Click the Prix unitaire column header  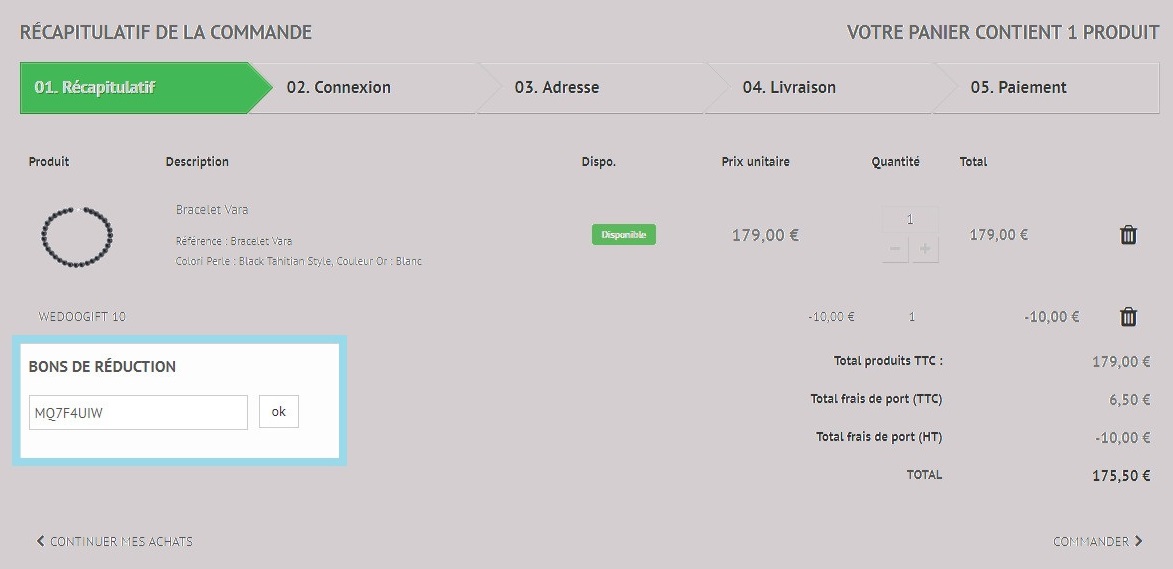[x=756, y=162]
